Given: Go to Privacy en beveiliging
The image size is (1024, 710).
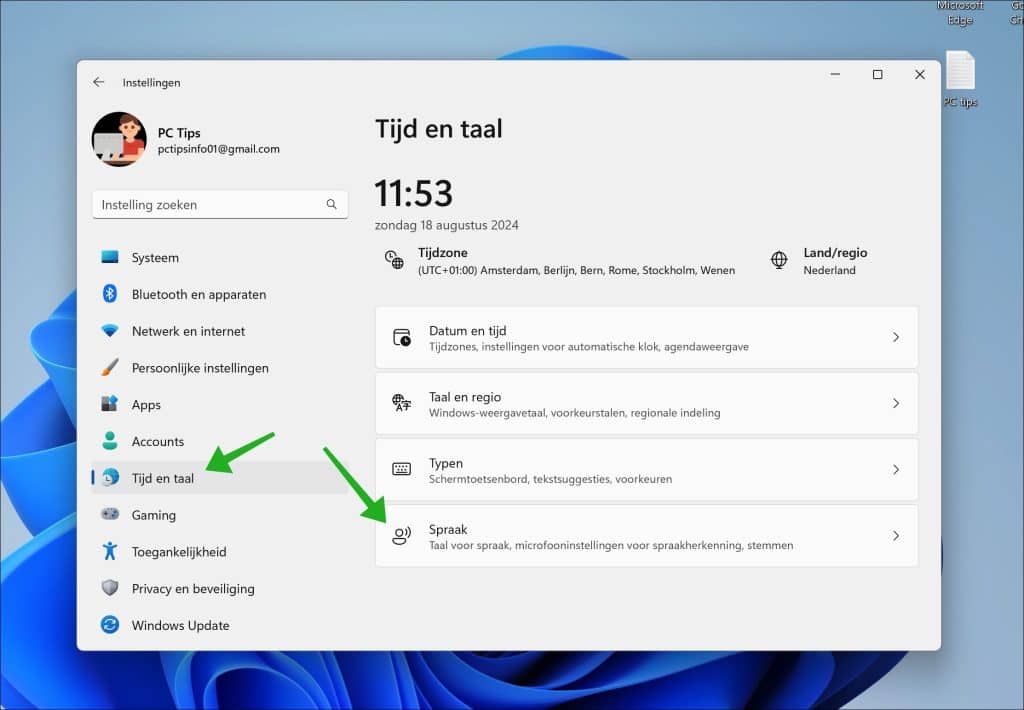Looking at the screenshot, I should tap(220, 589).
